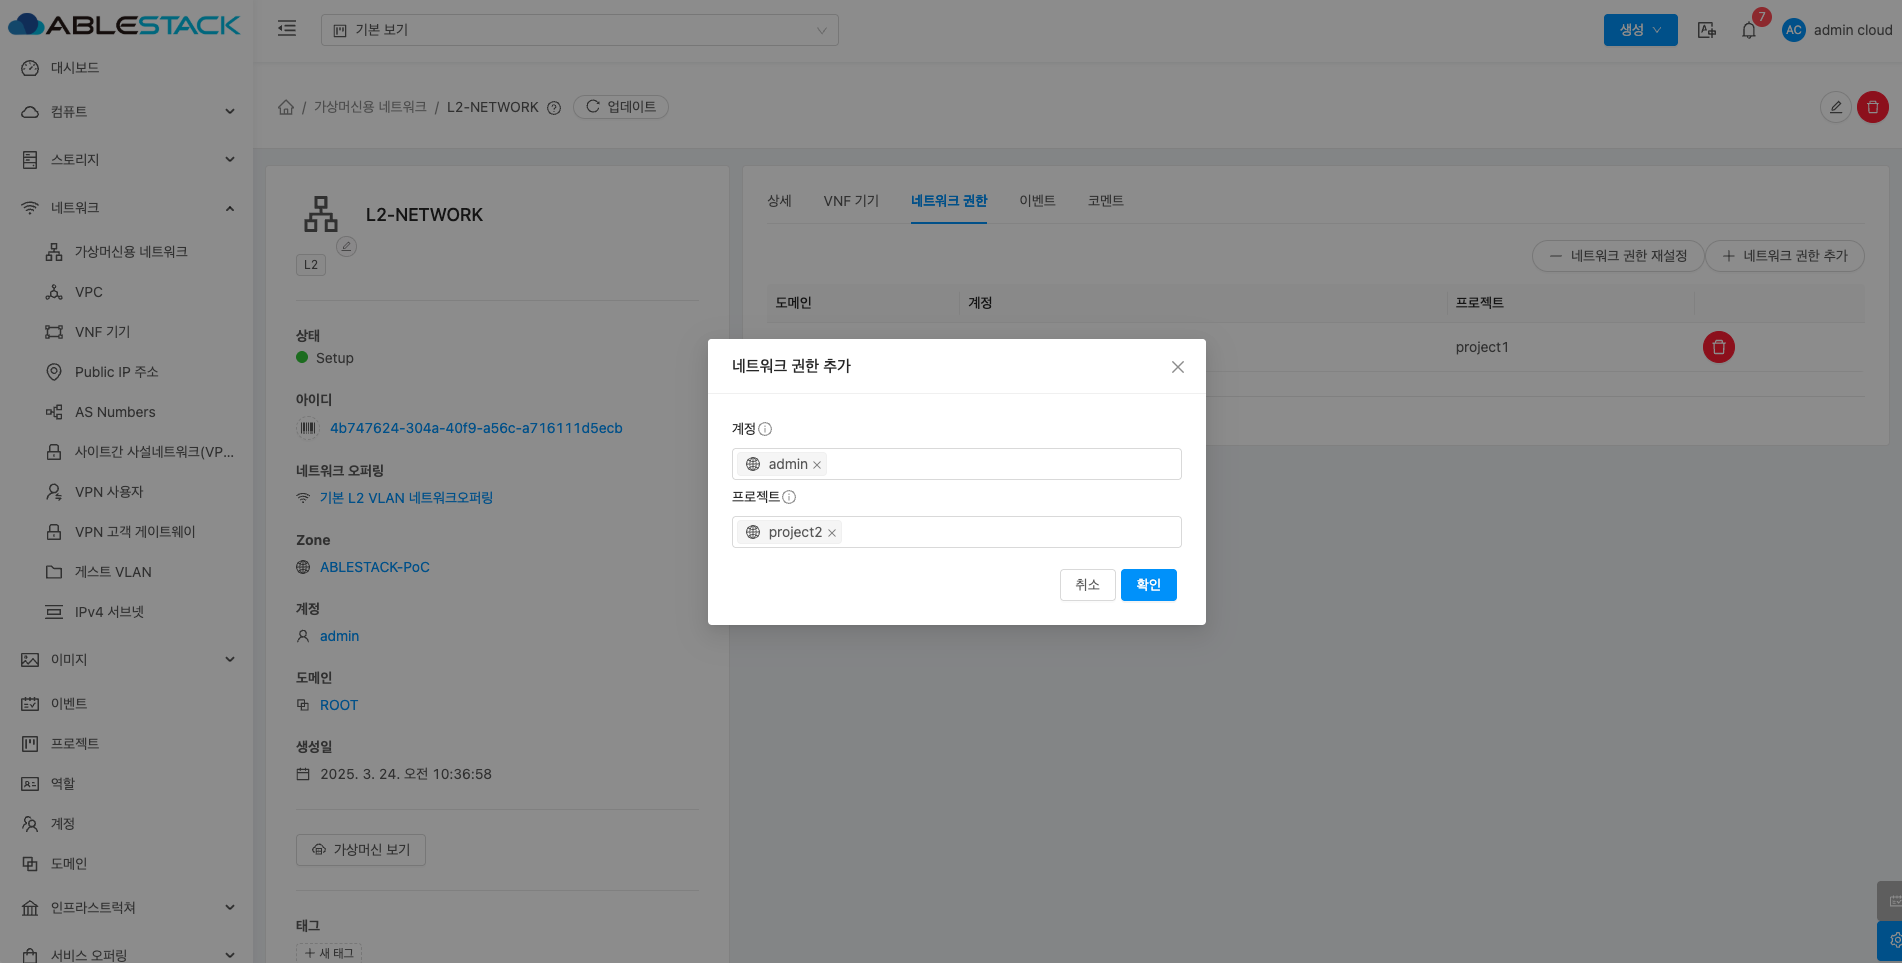Go to home via breadcrumb icon
1902x963 pixels.
(x=286, y=107)
